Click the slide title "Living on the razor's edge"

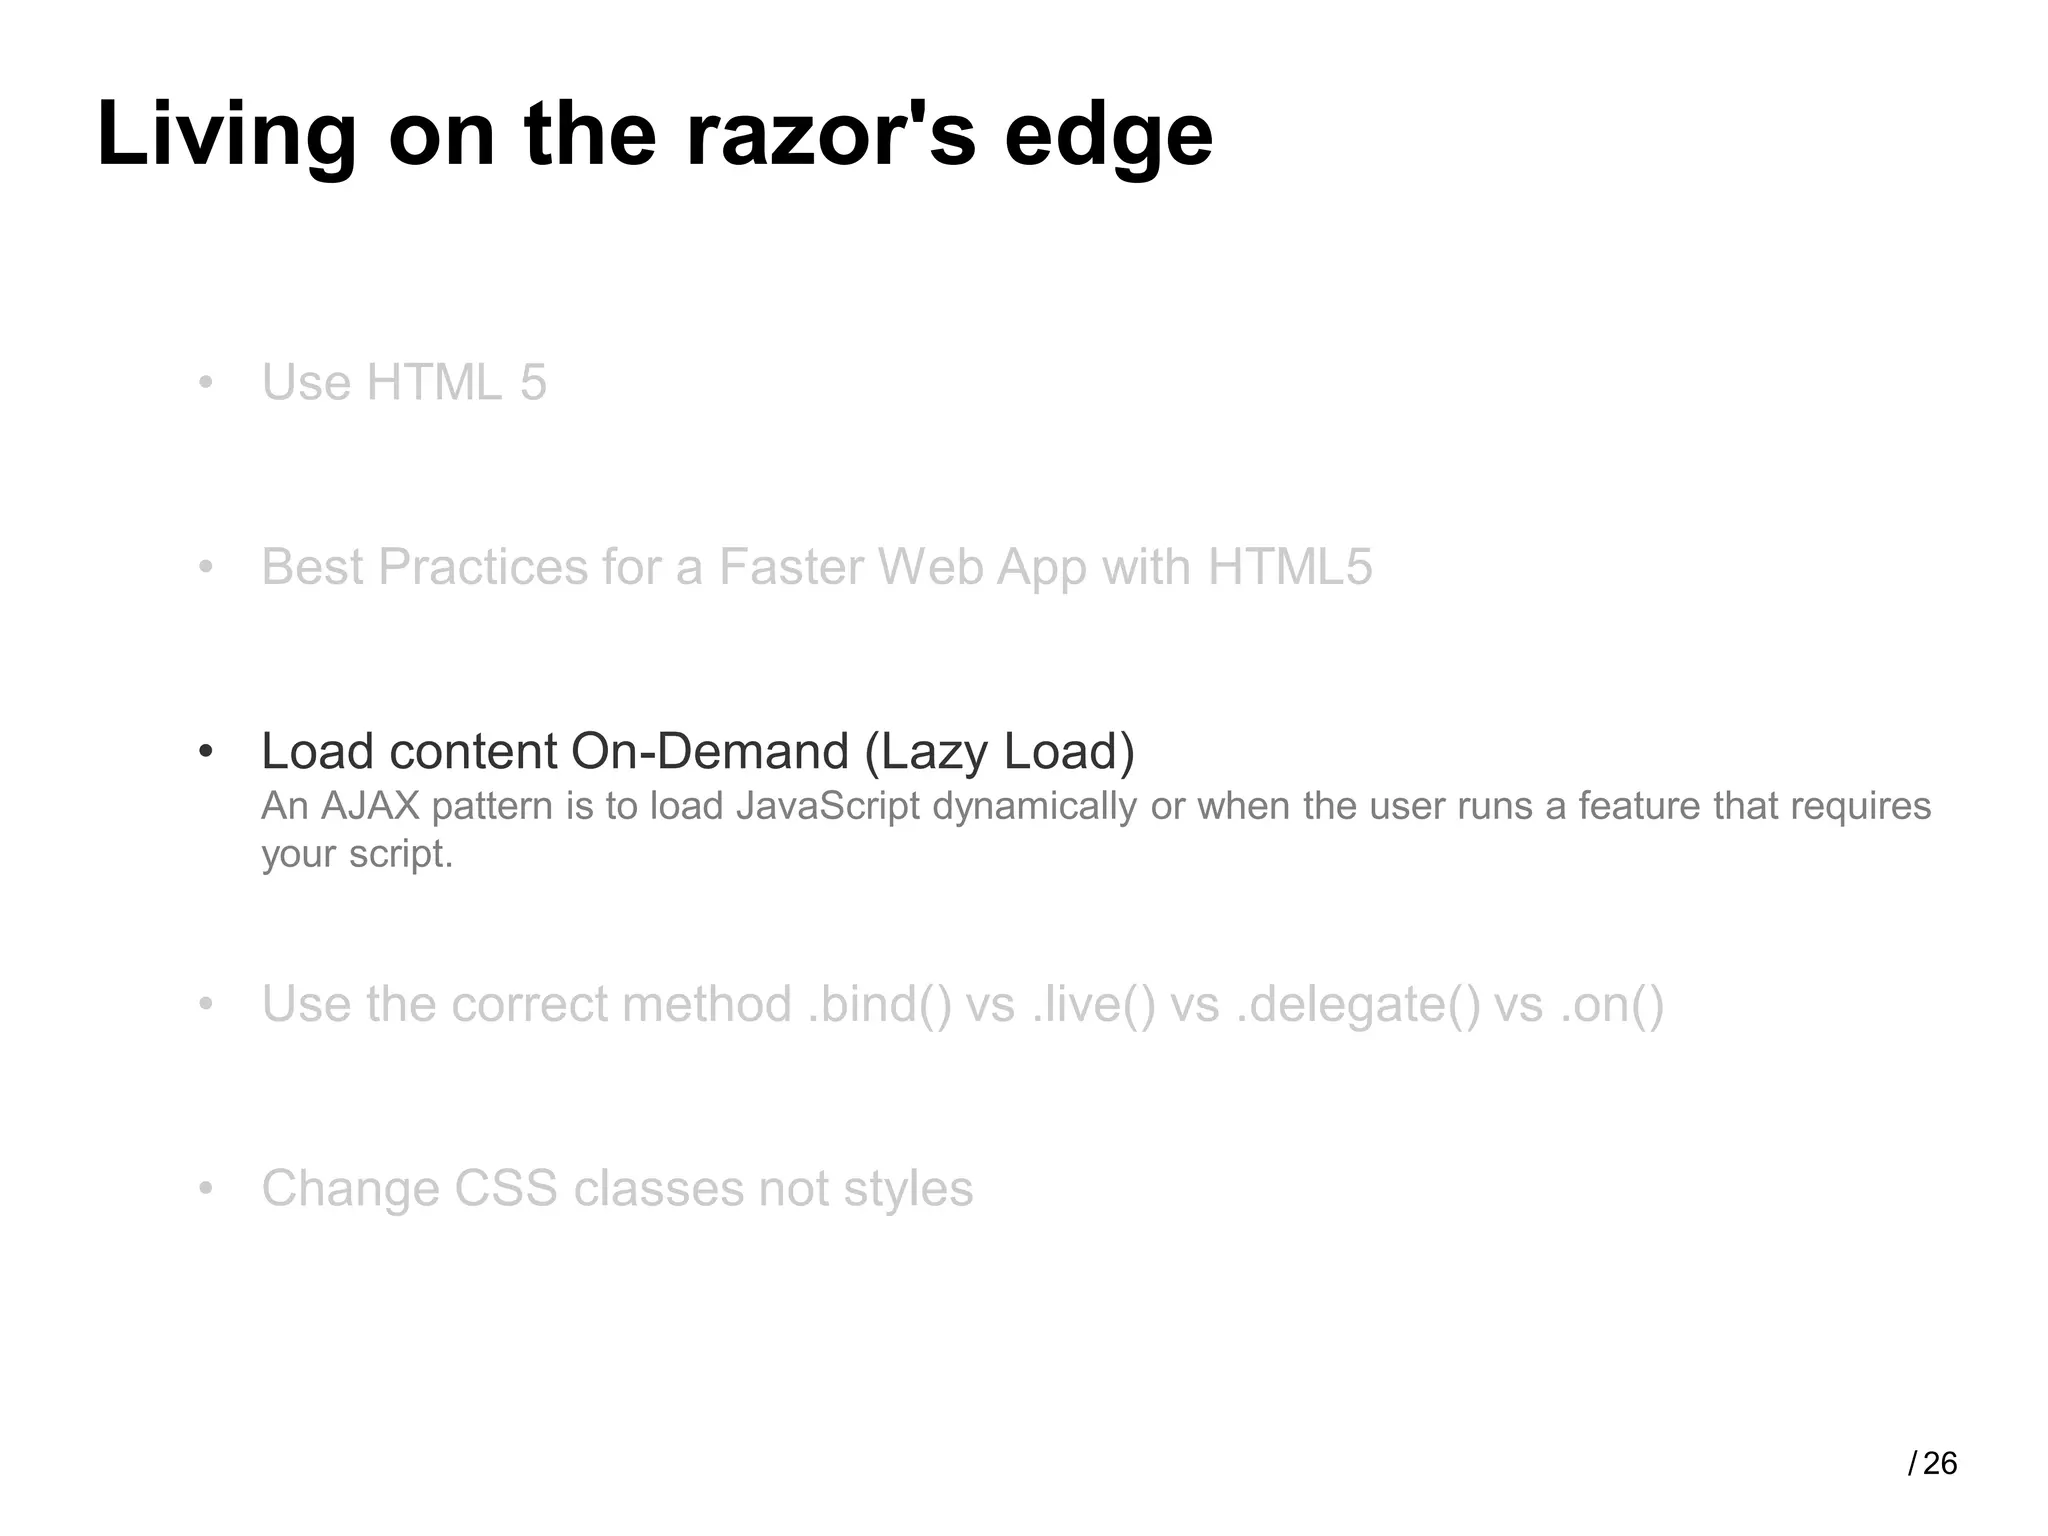pos(654,134)
